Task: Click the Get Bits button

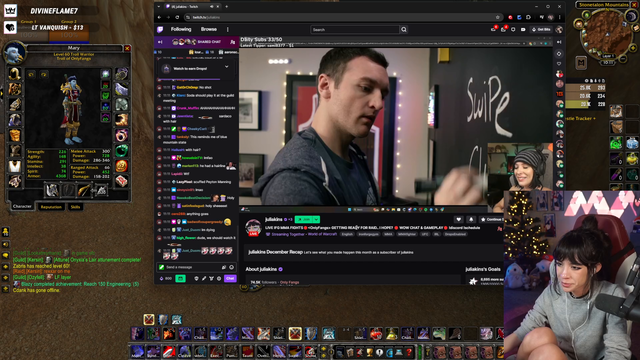Action: tap(541, 29)
